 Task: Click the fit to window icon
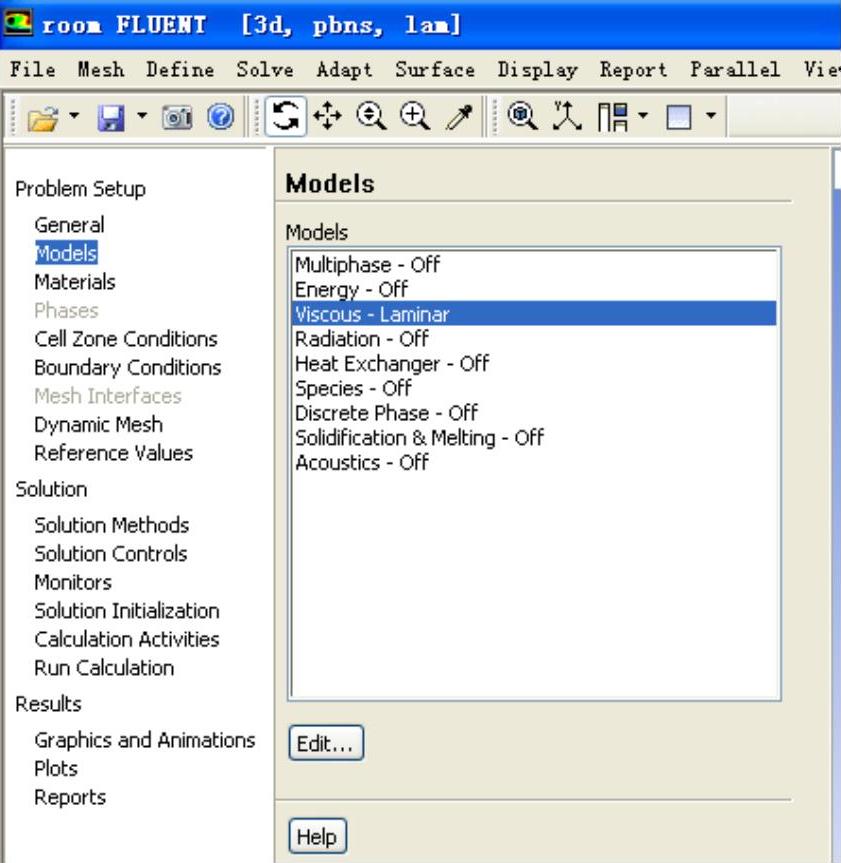pyautogui.click(x=522, y=116)
